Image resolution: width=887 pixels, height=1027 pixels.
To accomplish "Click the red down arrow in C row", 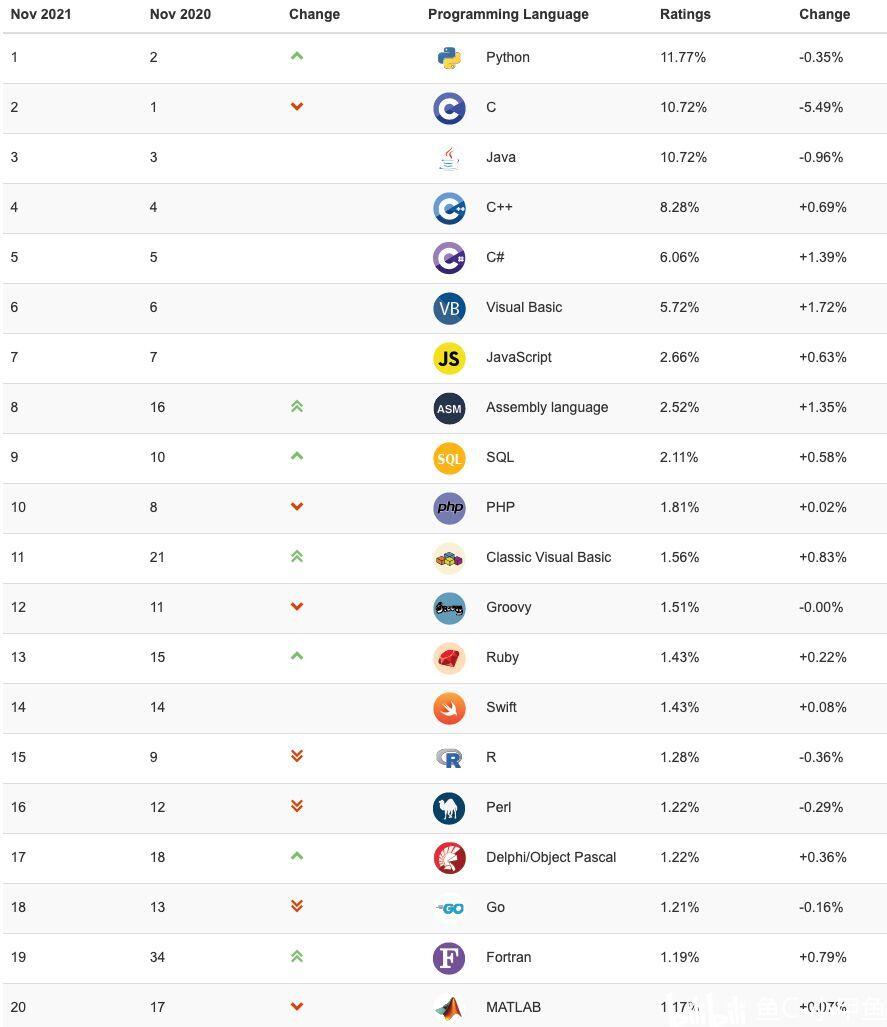I will pyautogui.click(x=296, y=107).
